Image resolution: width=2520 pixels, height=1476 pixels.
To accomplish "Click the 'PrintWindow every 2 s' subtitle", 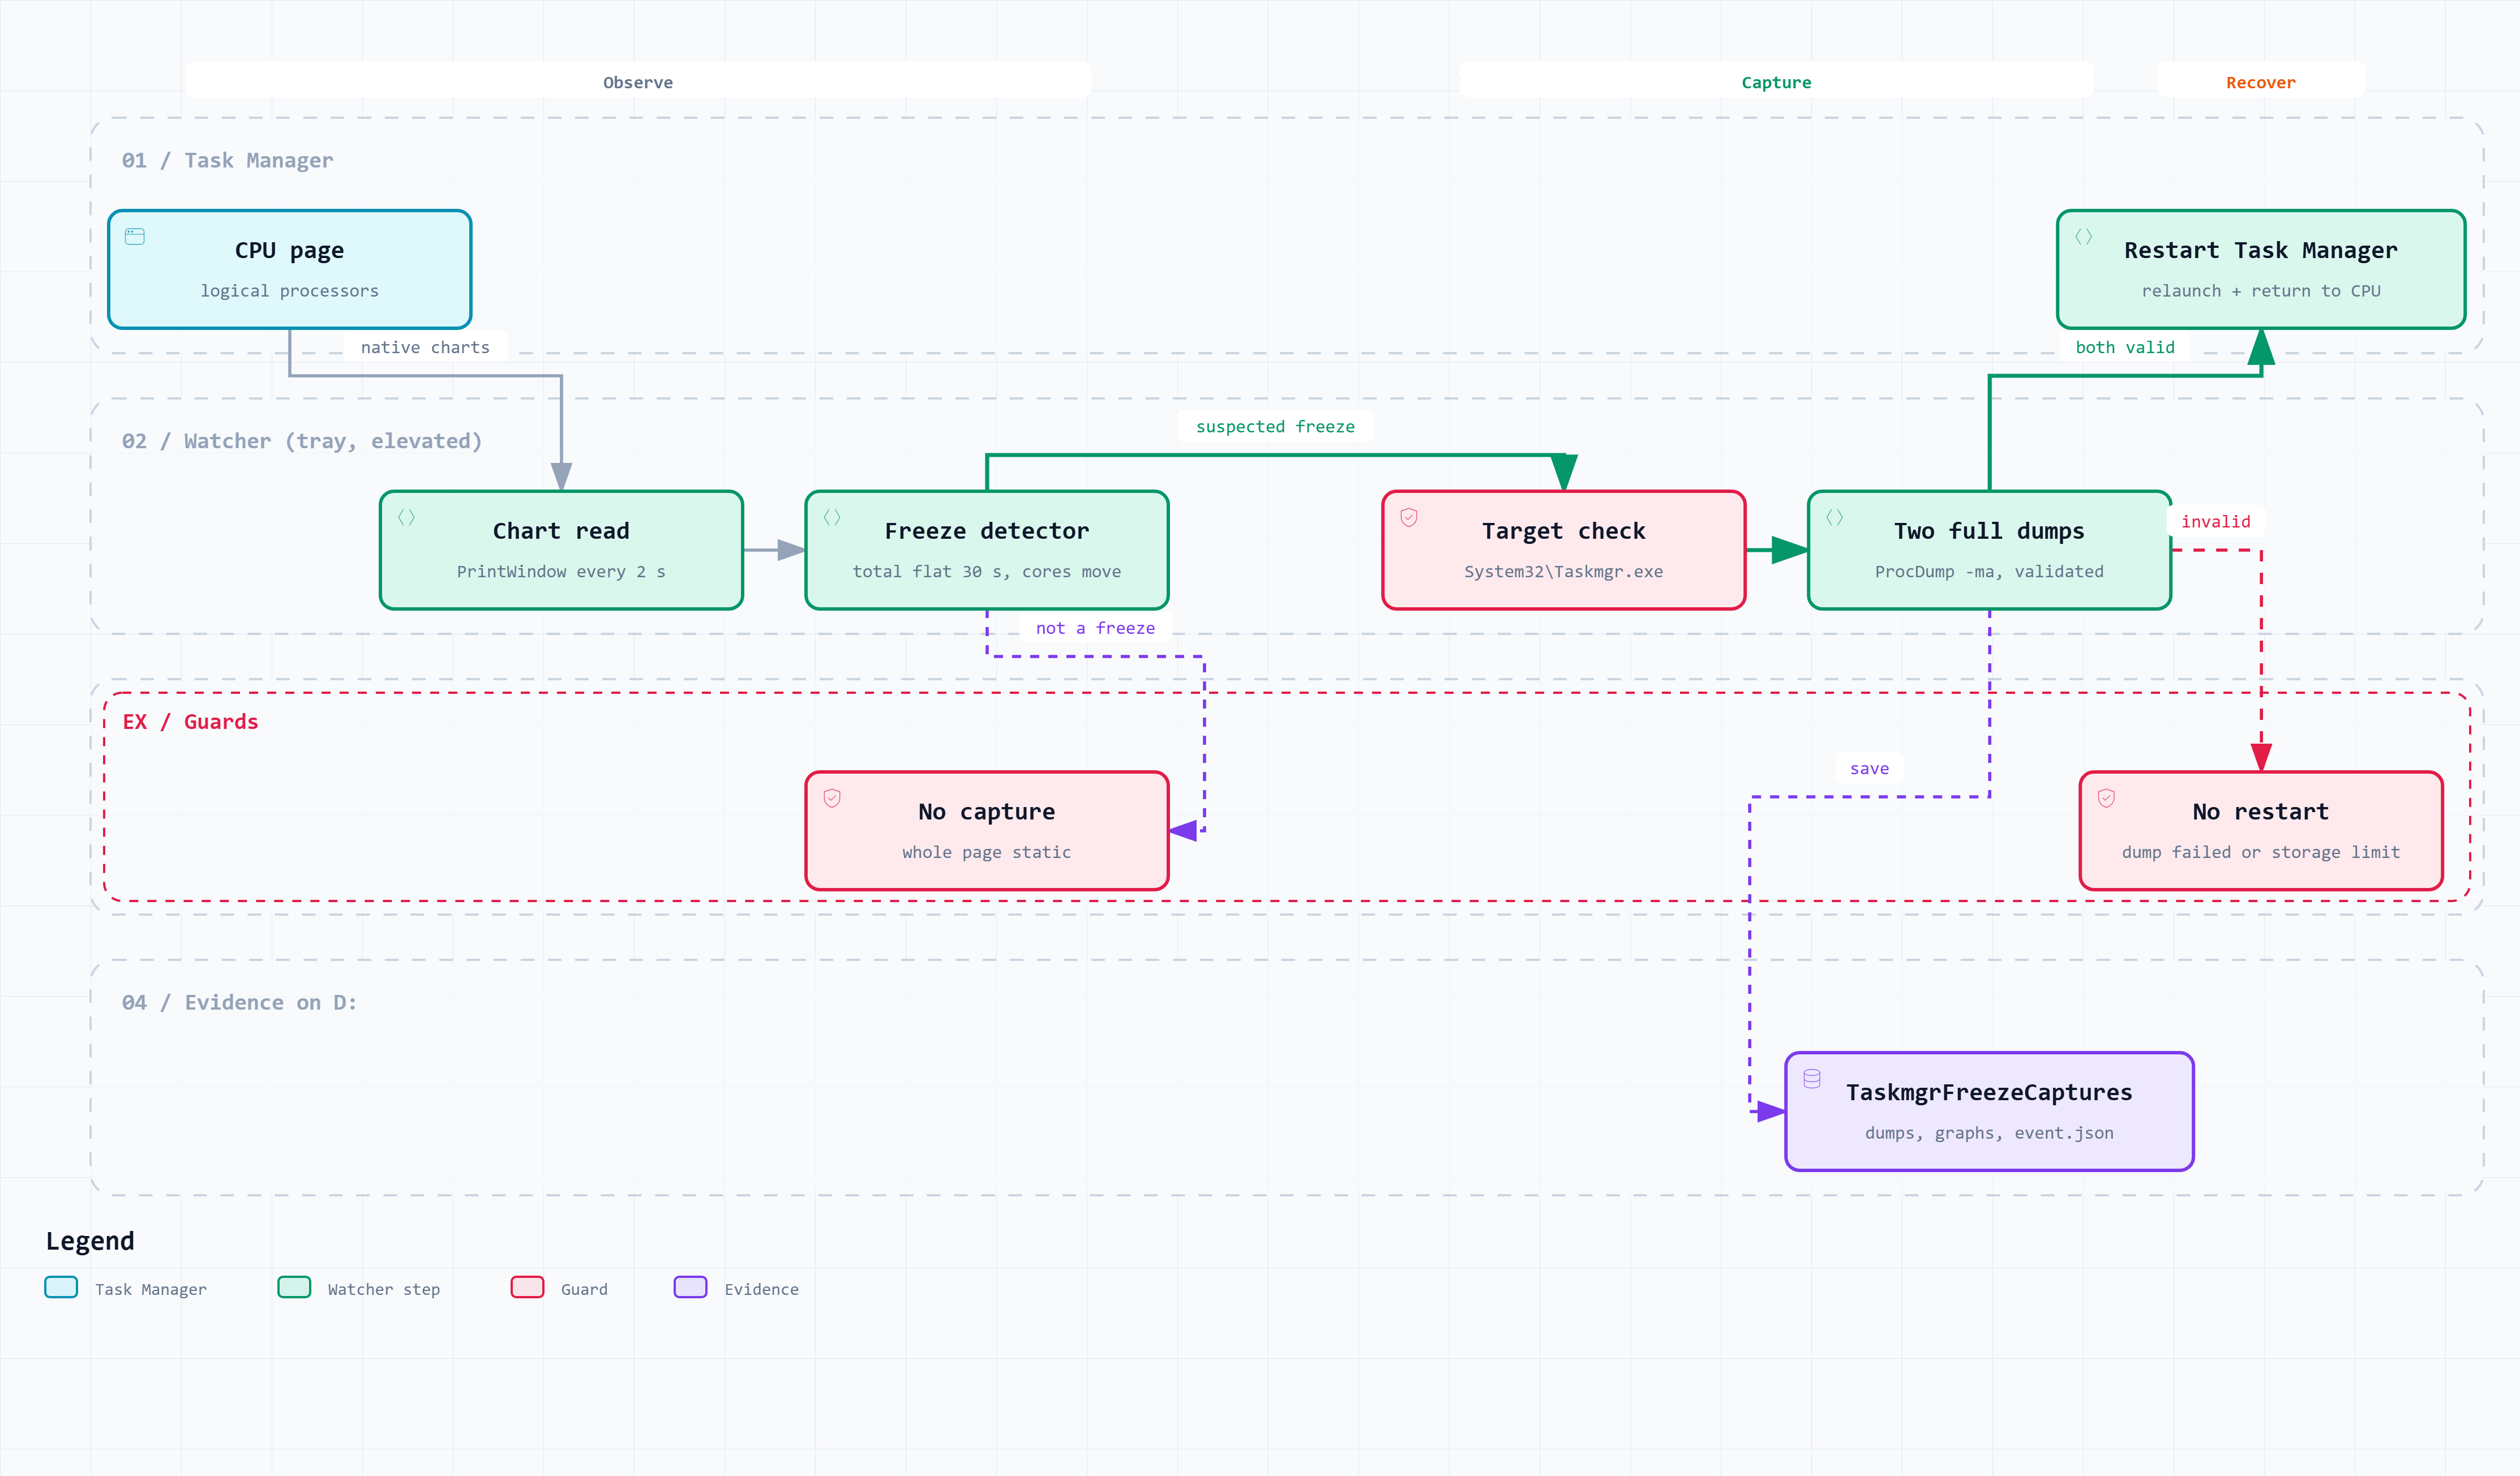I will pos(561,572).
